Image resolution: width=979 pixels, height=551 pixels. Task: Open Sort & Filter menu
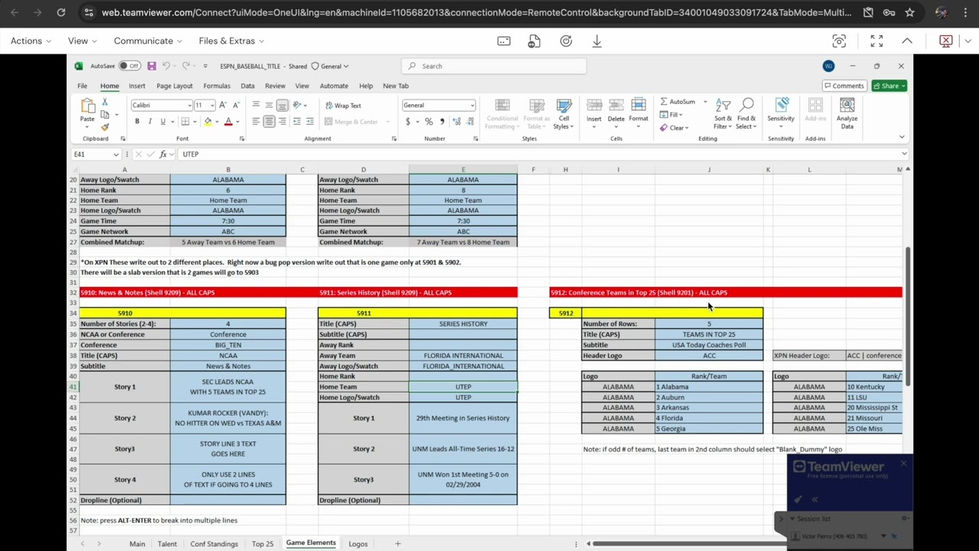723,114
